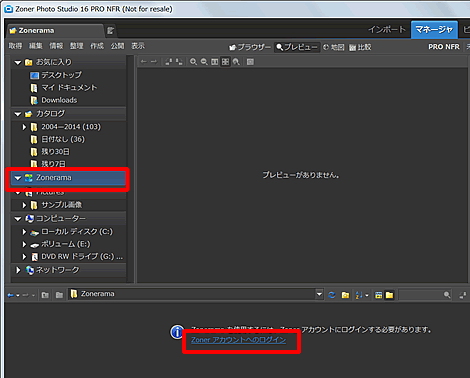Screen dimensions: 470x378
Task: Open the 編集 menu
Action: pyautogui.click(x=36, y=46)
